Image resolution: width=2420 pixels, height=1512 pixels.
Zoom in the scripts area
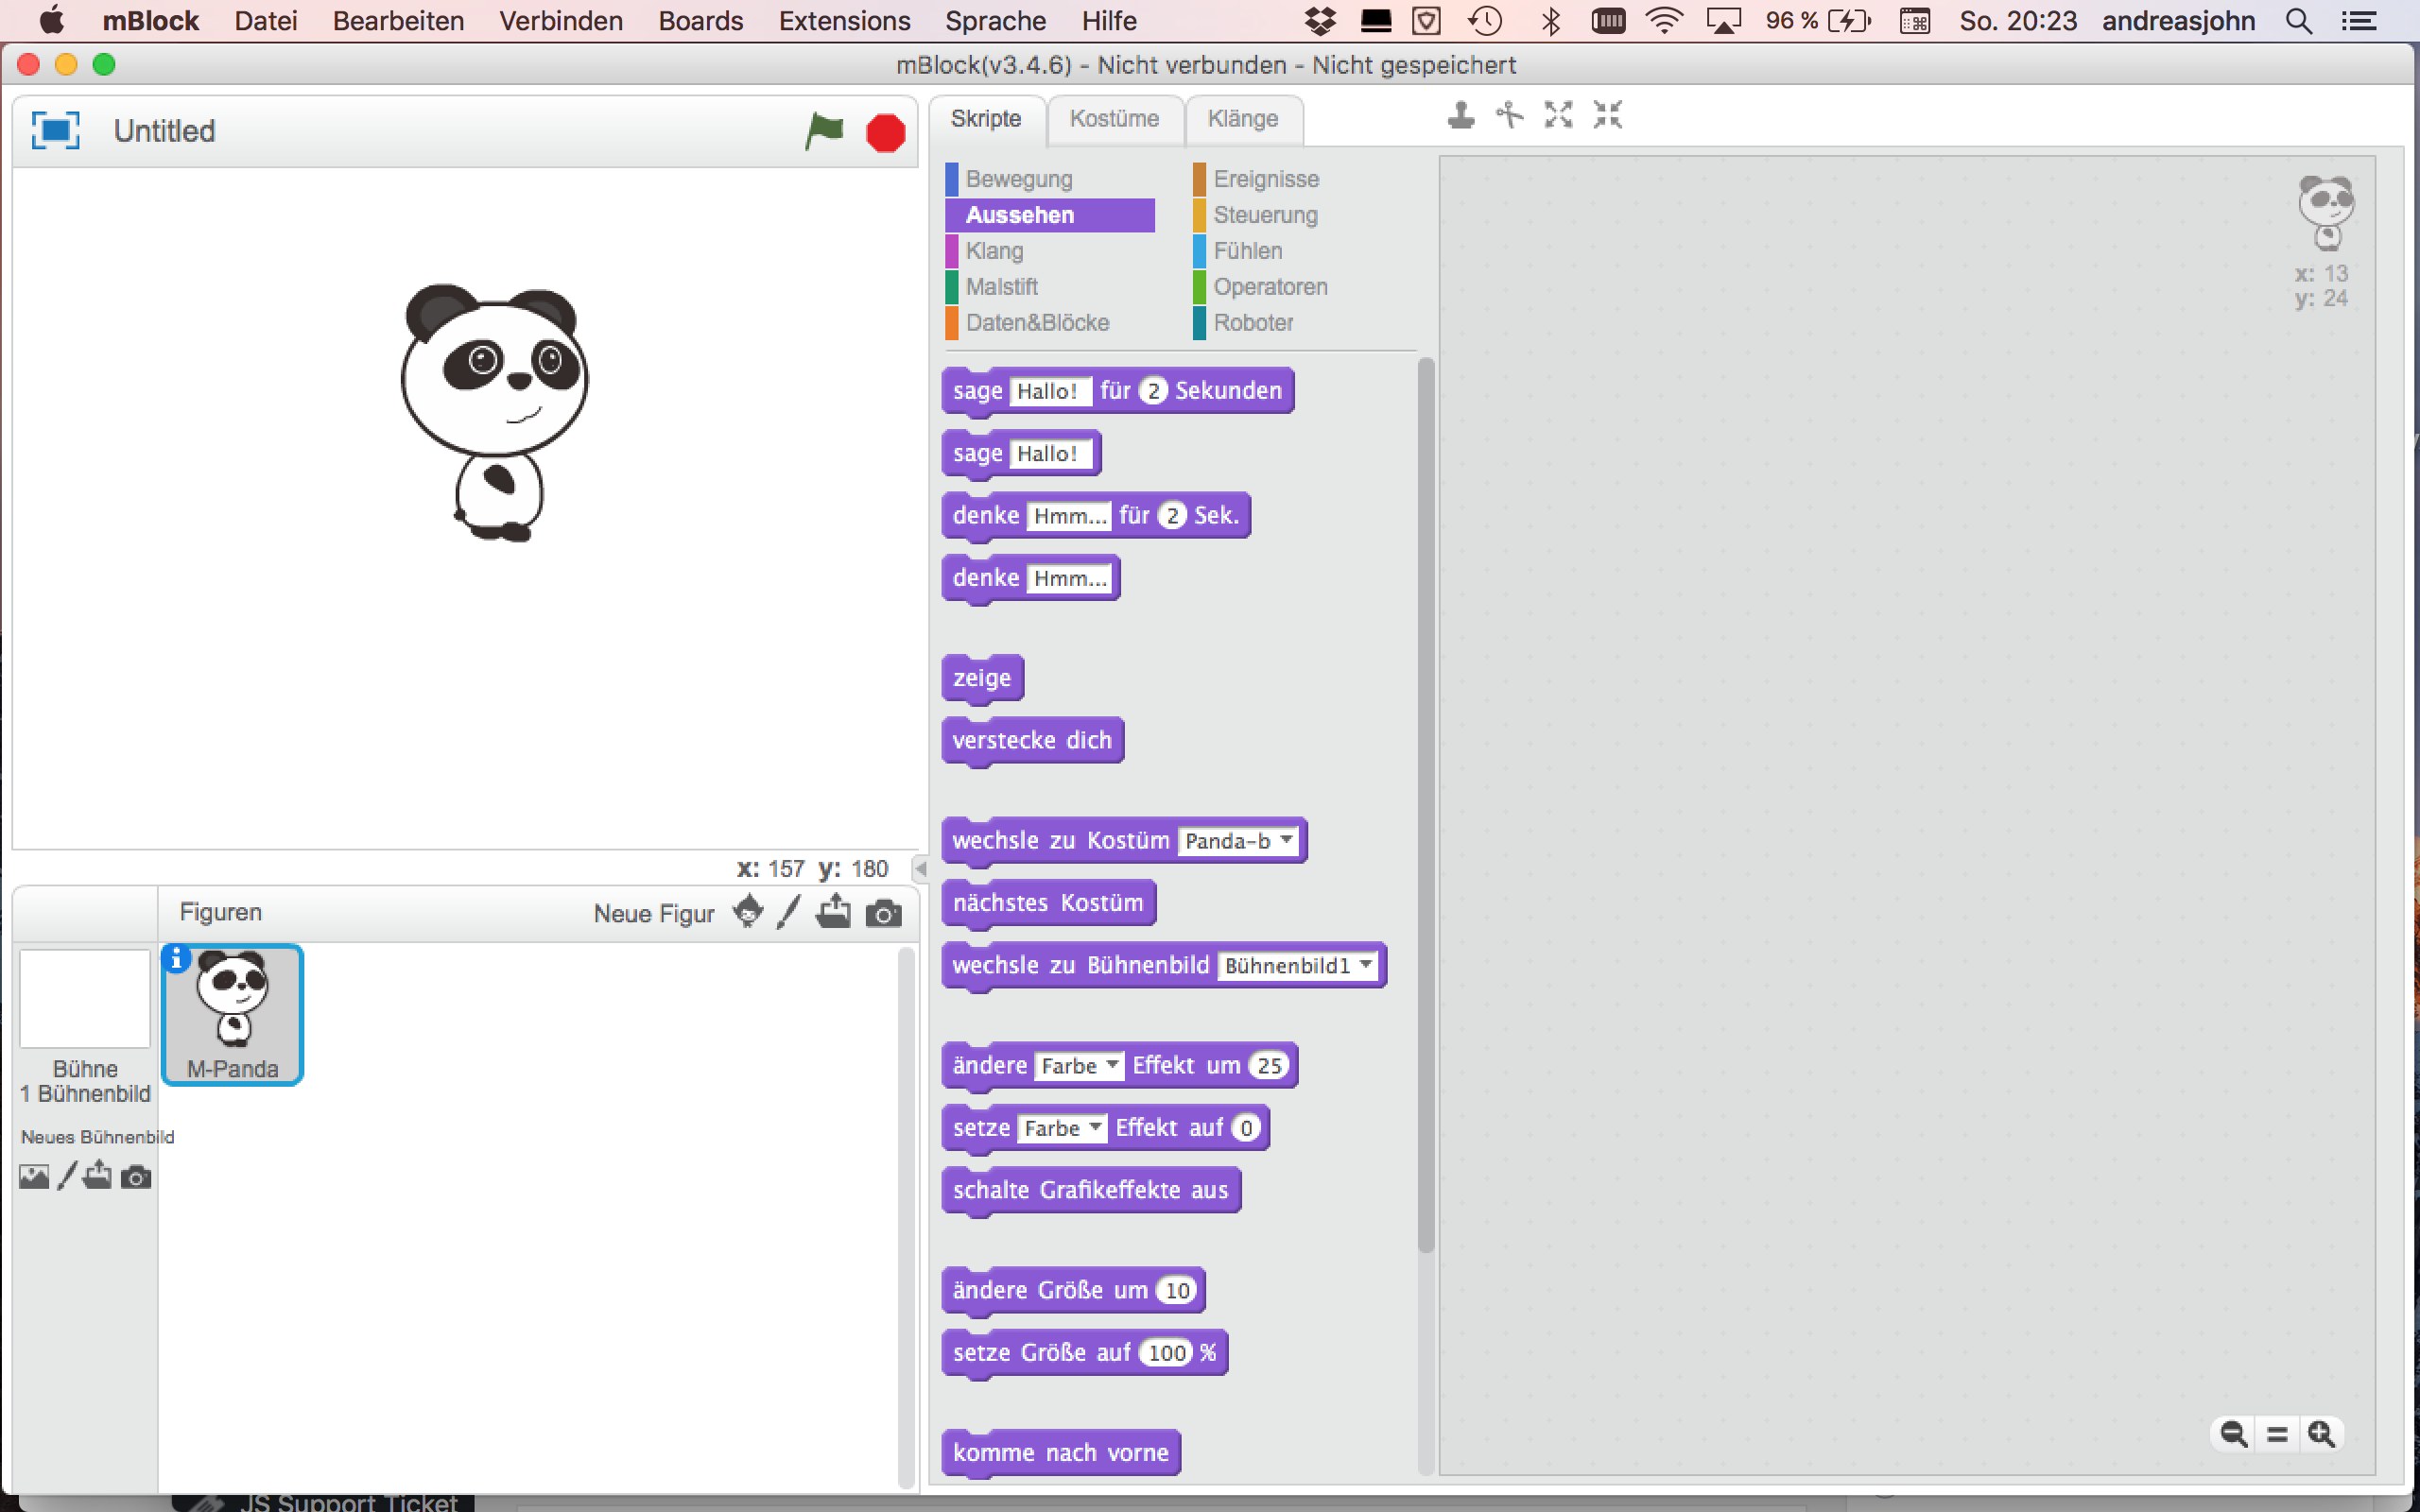click(2321, 1434)
